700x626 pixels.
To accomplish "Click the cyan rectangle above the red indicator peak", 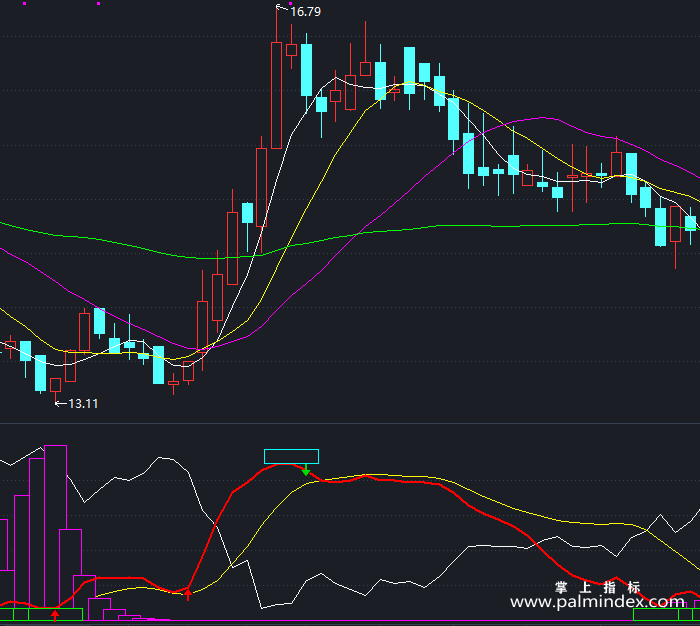I will coord(292,456).
